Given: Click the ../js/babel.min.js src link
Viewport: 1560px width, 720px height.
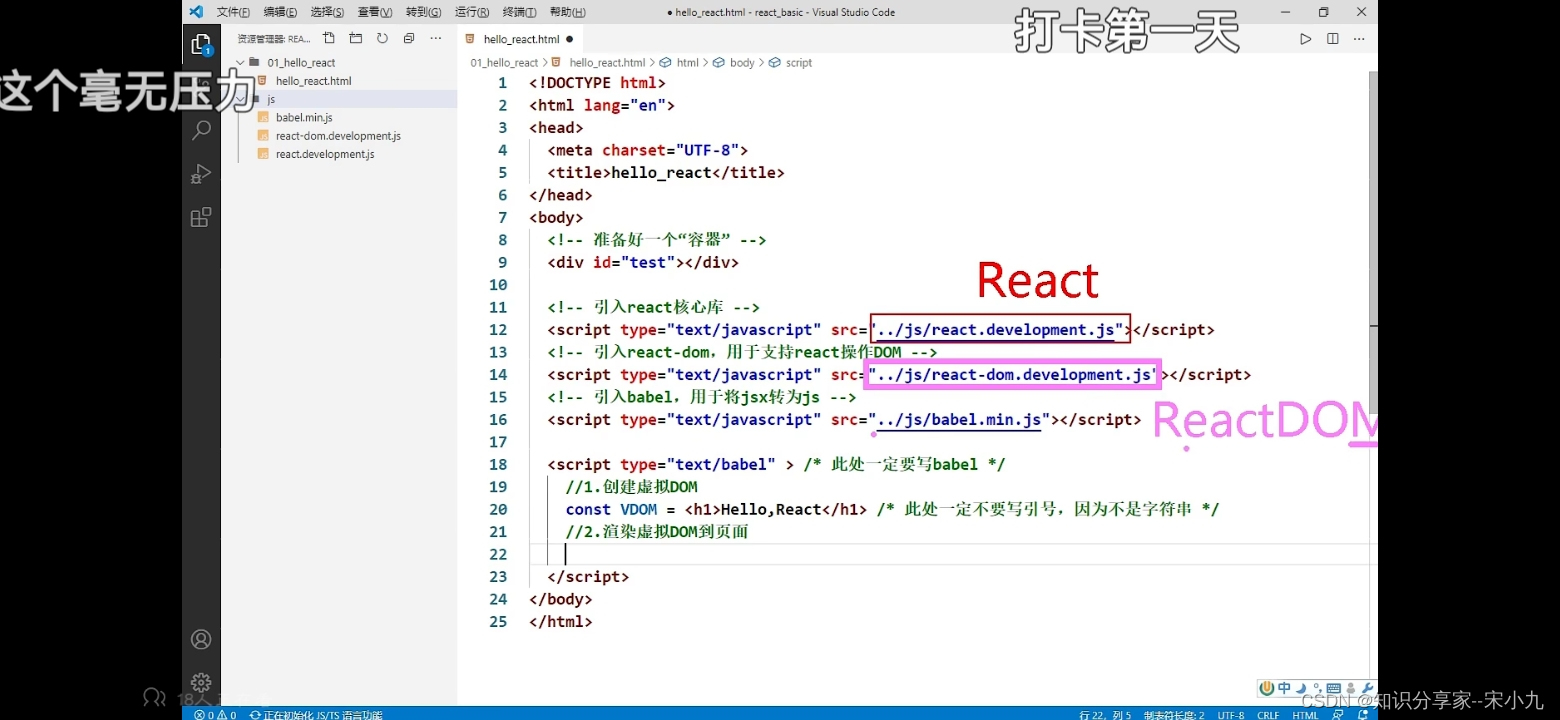Looking at the screenshot, I should (959, 420).
